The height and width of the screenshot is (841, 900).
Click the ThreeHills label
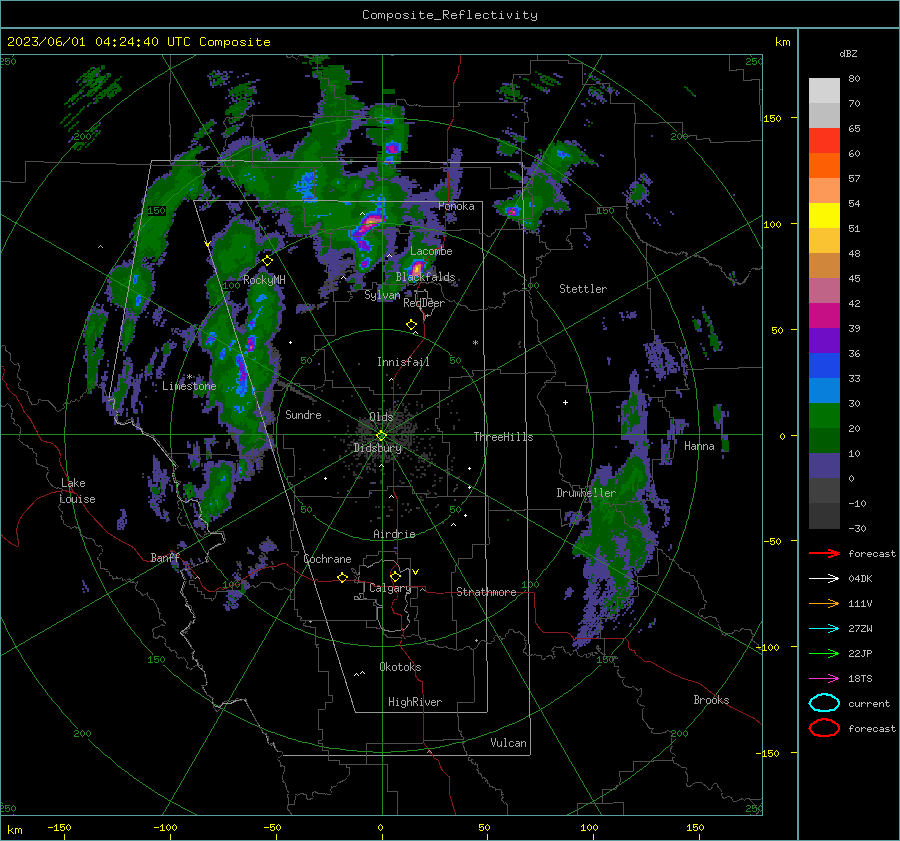[x=503, y=437]
